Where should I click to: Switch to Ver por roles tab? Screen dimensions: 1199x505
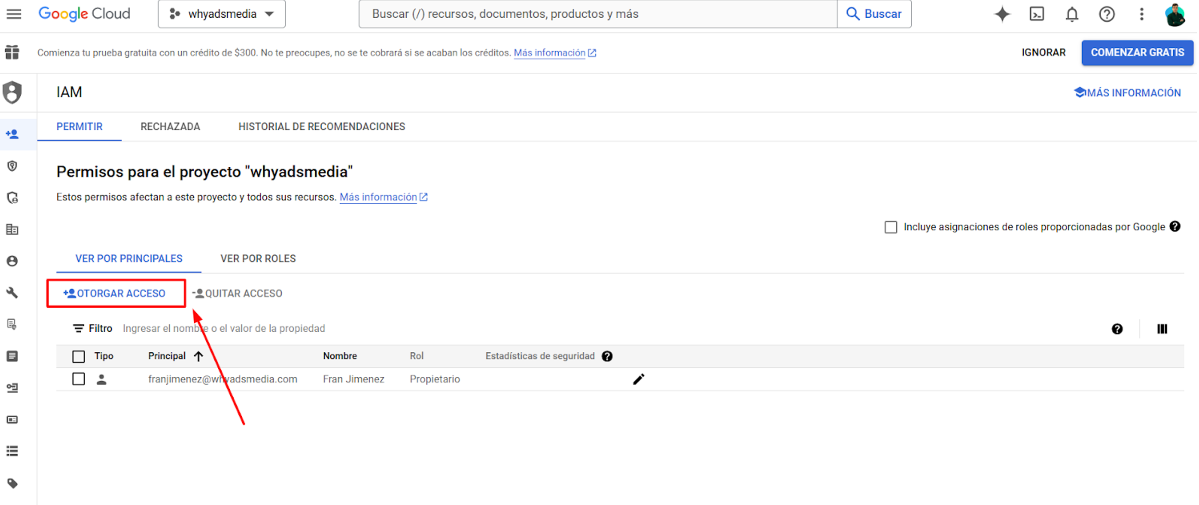[258, 258]
